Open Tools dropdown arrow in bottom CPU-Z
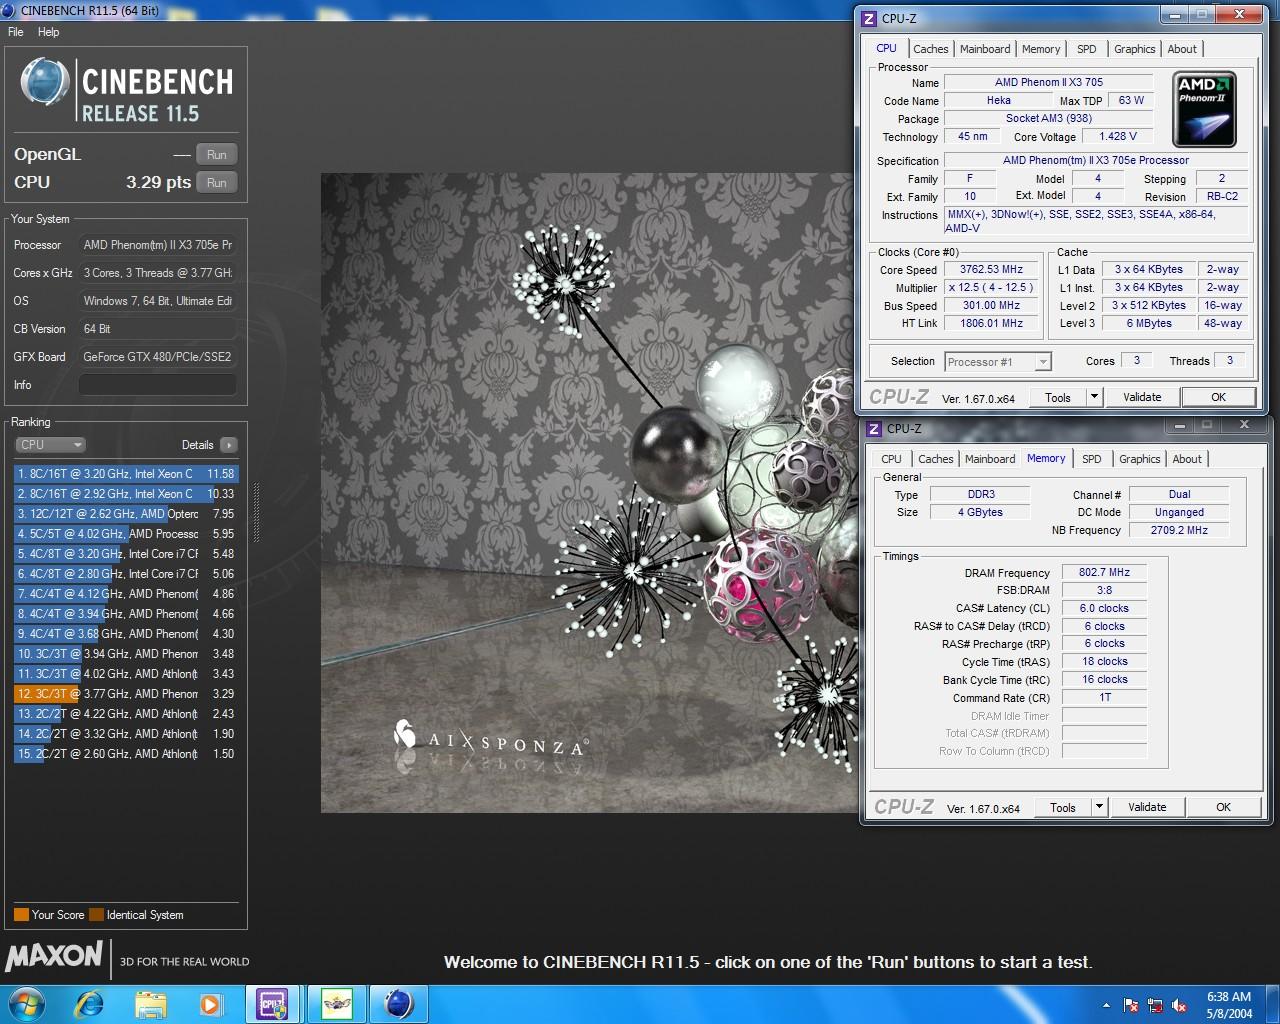Screen dimensions: 1280x1024 coord(1100,807)
